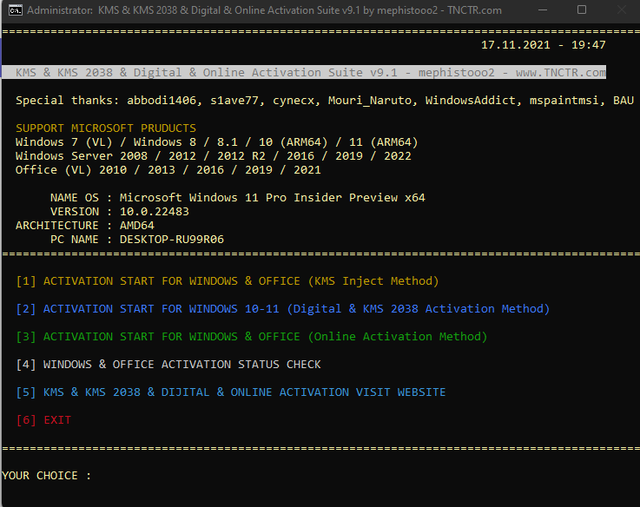Click option [5] Visit Website
This screenshot has width=640, height=507.
click(x=231, y=392)
